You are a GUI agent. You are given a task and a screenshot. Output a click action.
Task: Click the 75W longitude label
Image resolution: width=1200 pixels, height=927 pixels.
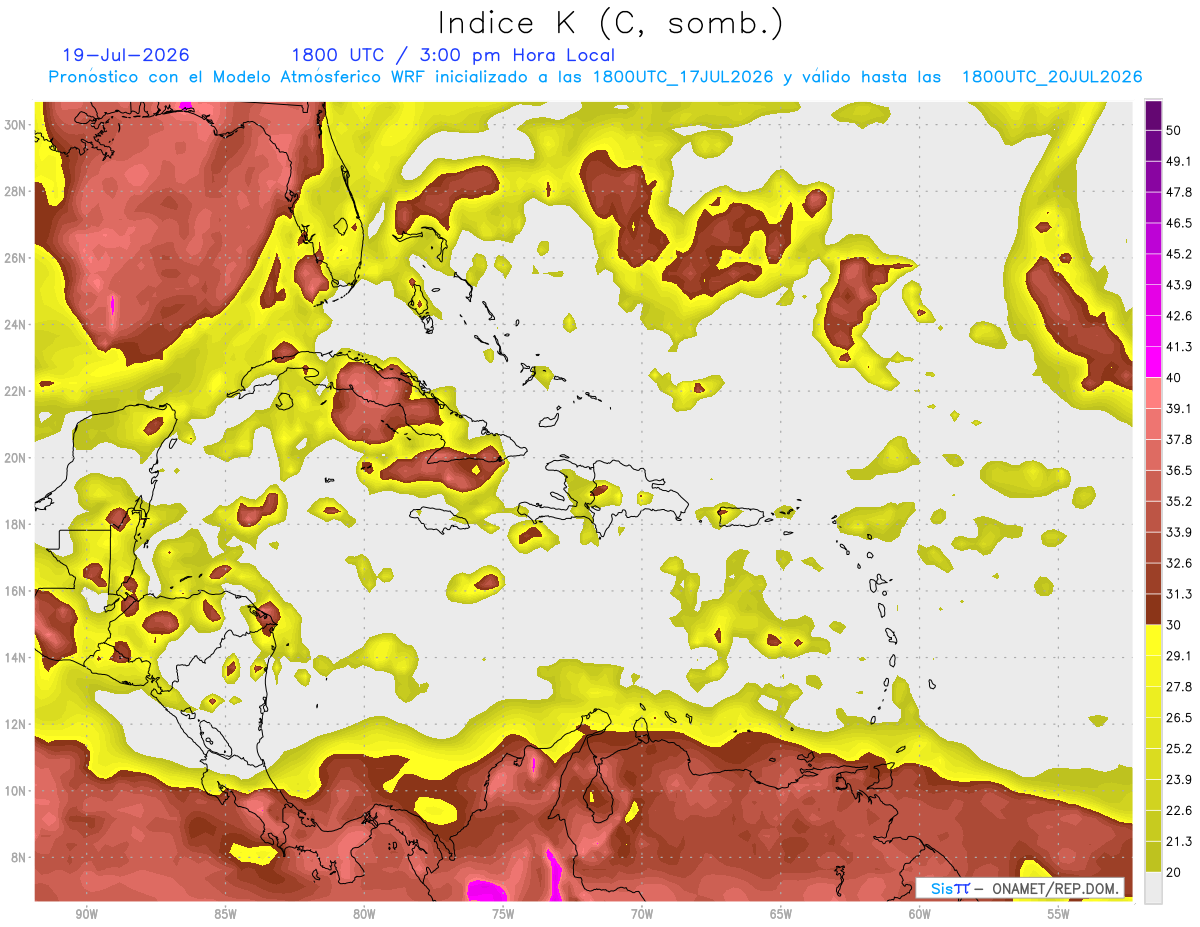pyautogui.click(x=503, y=914)
